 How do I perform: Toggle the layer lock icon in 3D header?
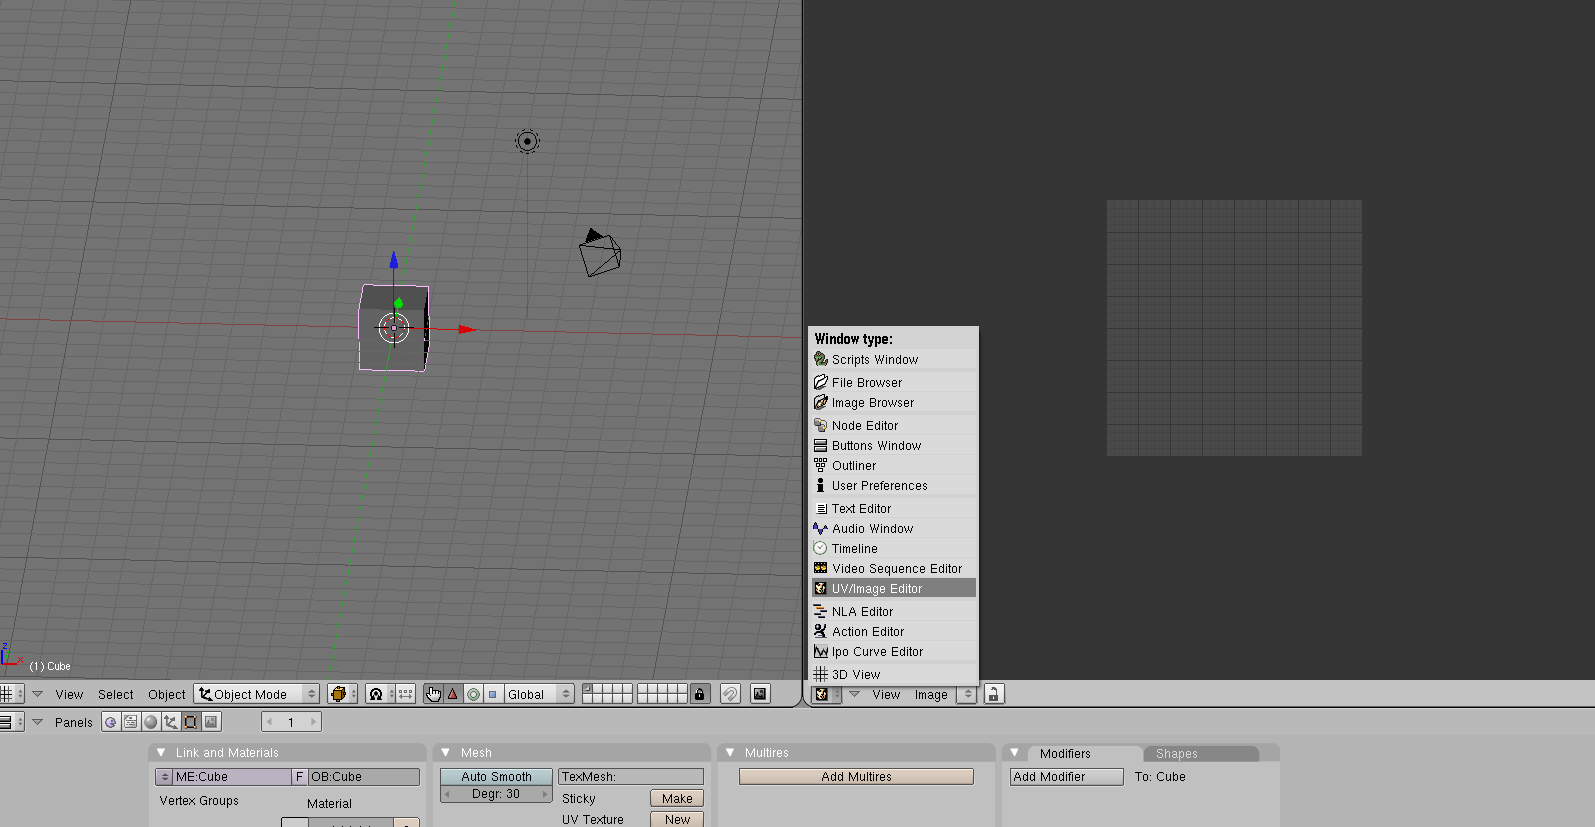[x=700, y=694]
